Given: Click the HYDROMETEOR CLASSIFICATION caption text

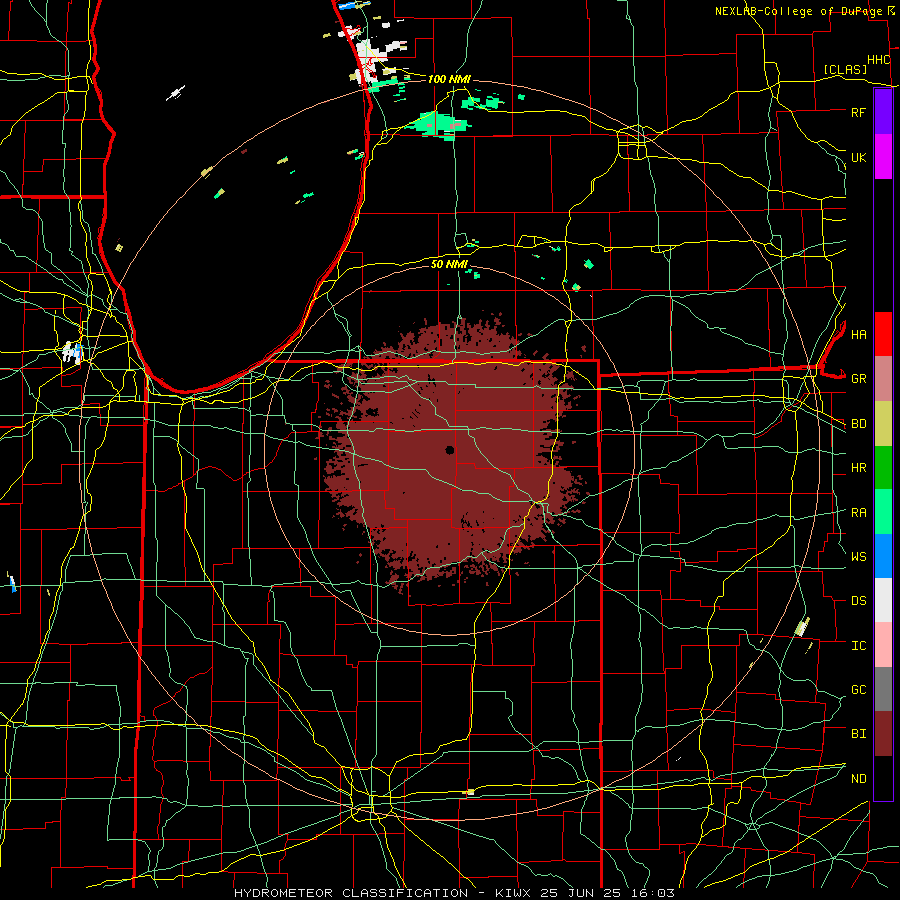Looking at the screenshot, I should point(351,893).
